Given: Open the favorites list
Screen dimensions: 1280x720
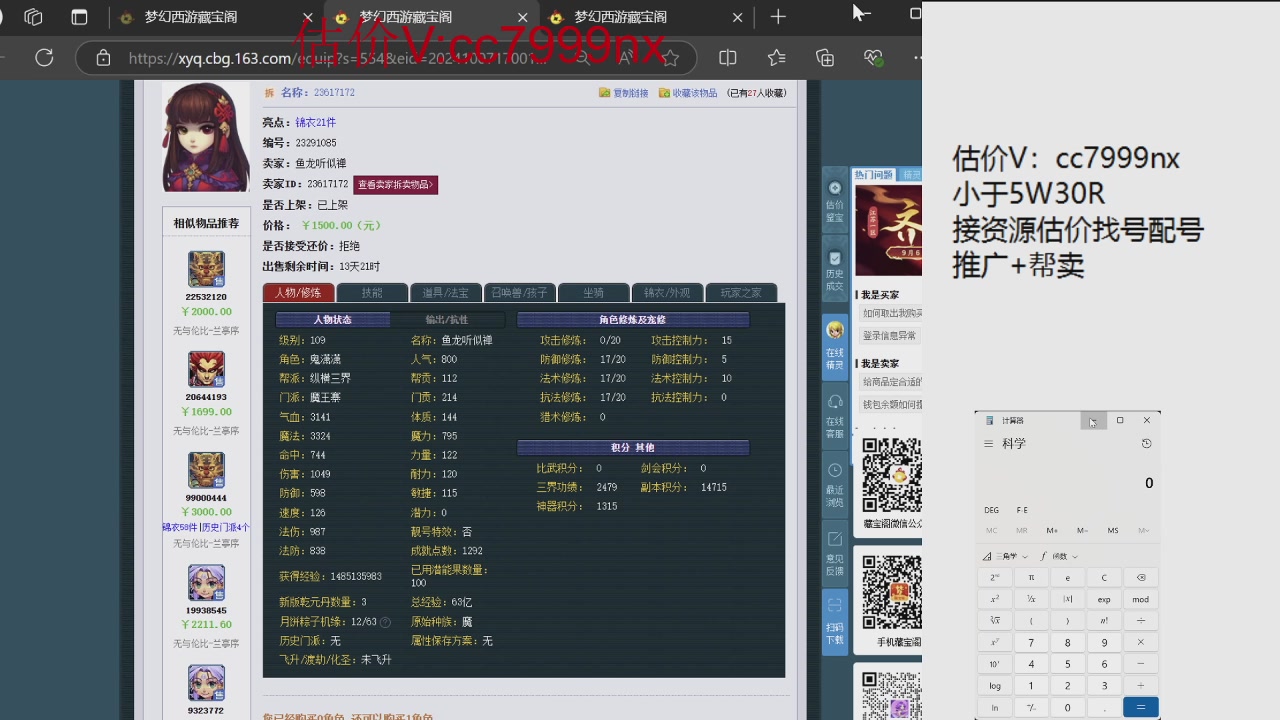Looking at the screenshot, I should tap(776, 58).
